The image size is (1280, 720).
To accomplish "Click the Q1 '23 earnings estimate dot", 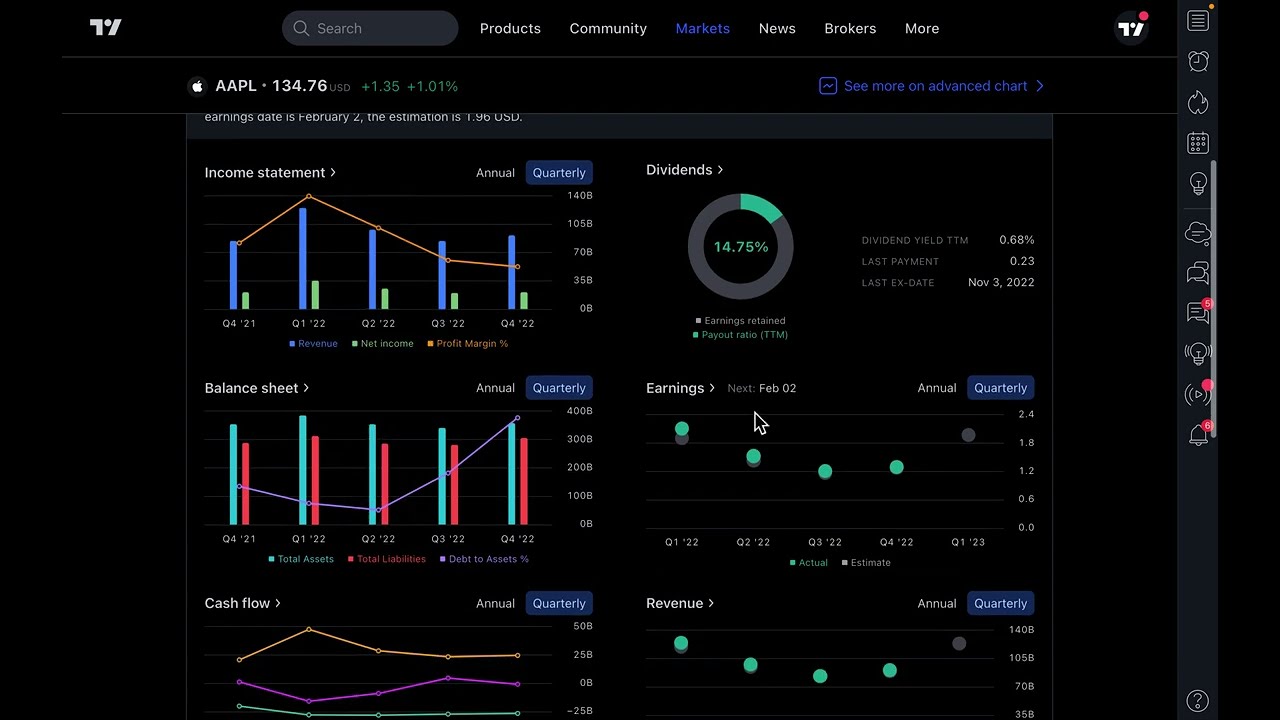I will pos(968,435).
